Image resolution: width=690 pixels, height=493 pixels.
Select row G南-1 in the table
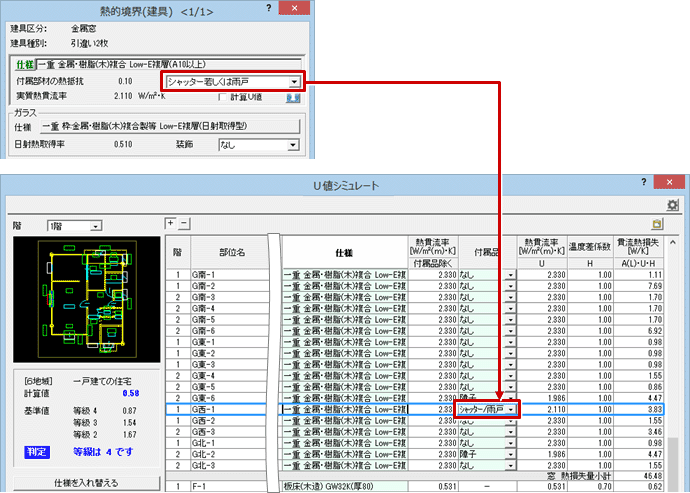[415, 275]
